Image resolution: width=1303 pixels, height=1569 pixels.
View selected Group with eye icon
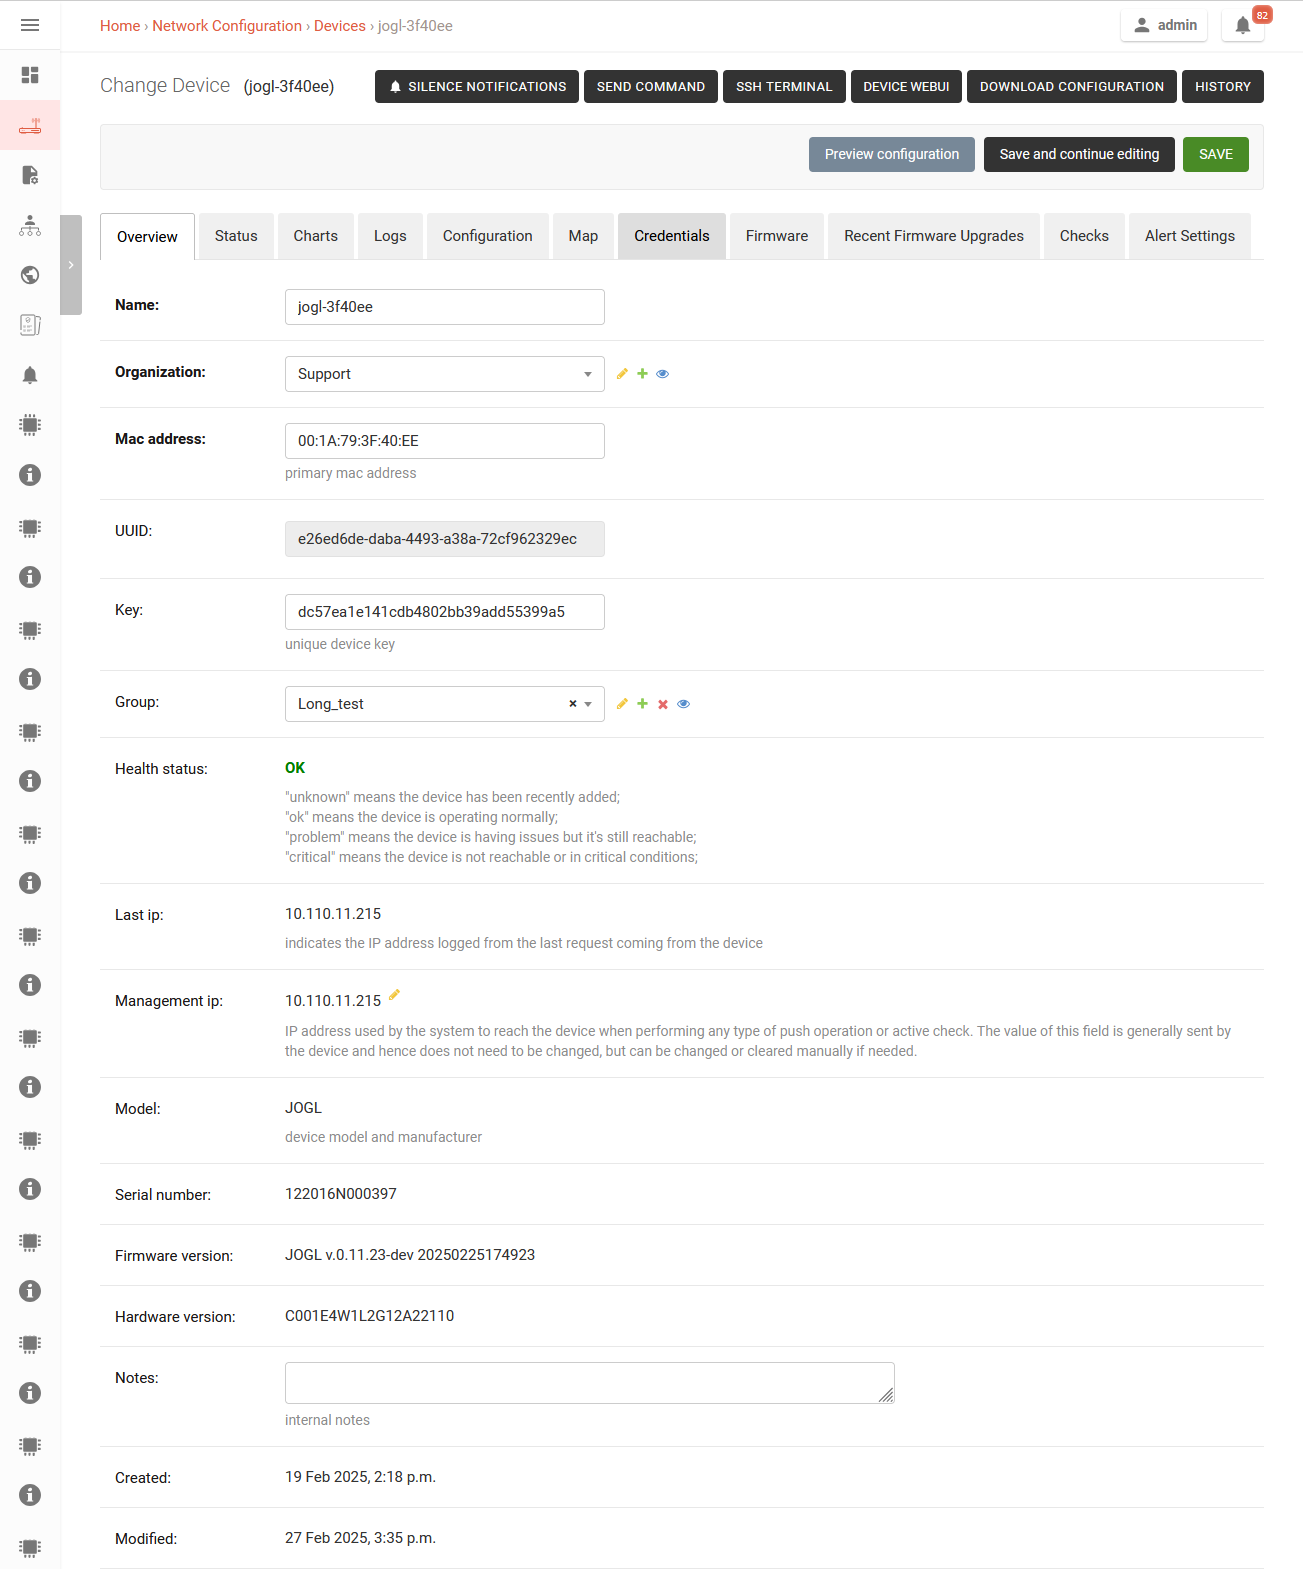(684, 704)
